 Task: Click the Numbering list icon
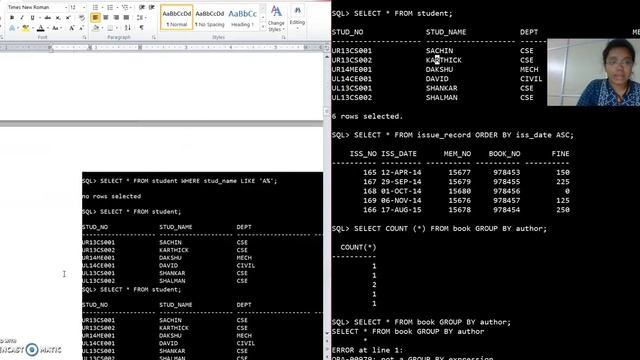(x=110, y=7)
